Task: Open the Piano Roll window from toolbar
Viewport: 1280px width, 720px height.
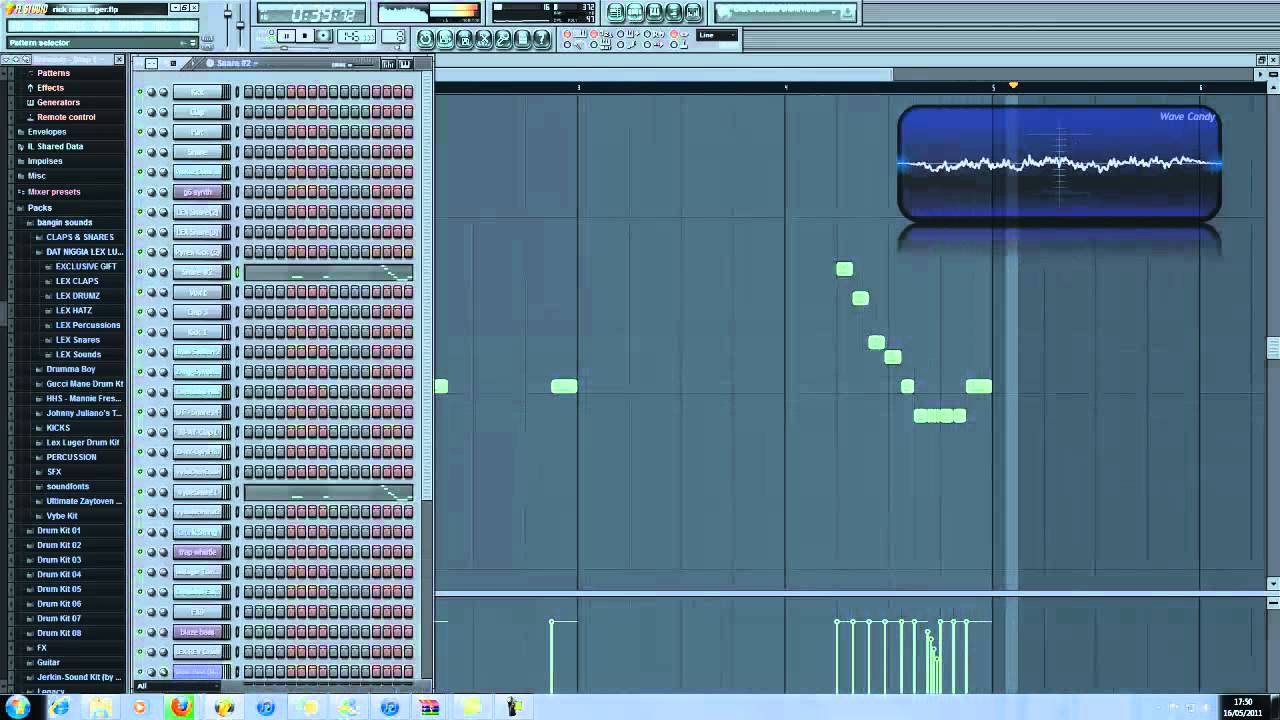Action: 654,12
